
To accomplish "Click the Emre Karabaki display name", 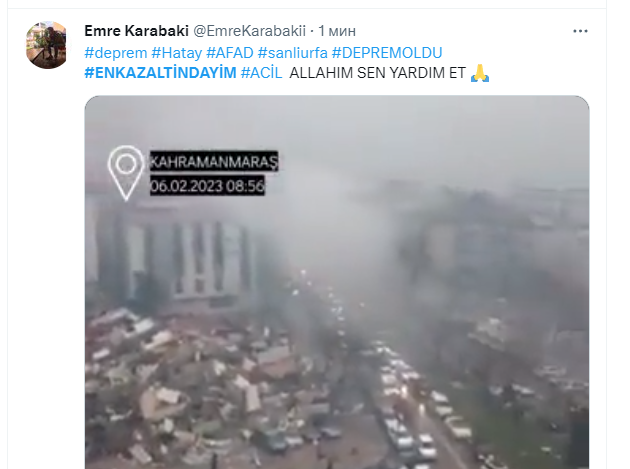I will pos(136,31).
